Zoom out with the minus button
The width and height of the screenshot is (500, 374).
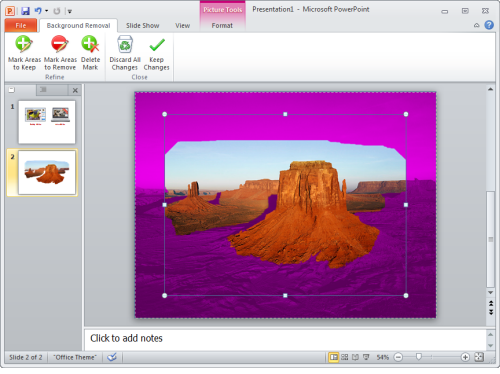click(x=398, y=357)
